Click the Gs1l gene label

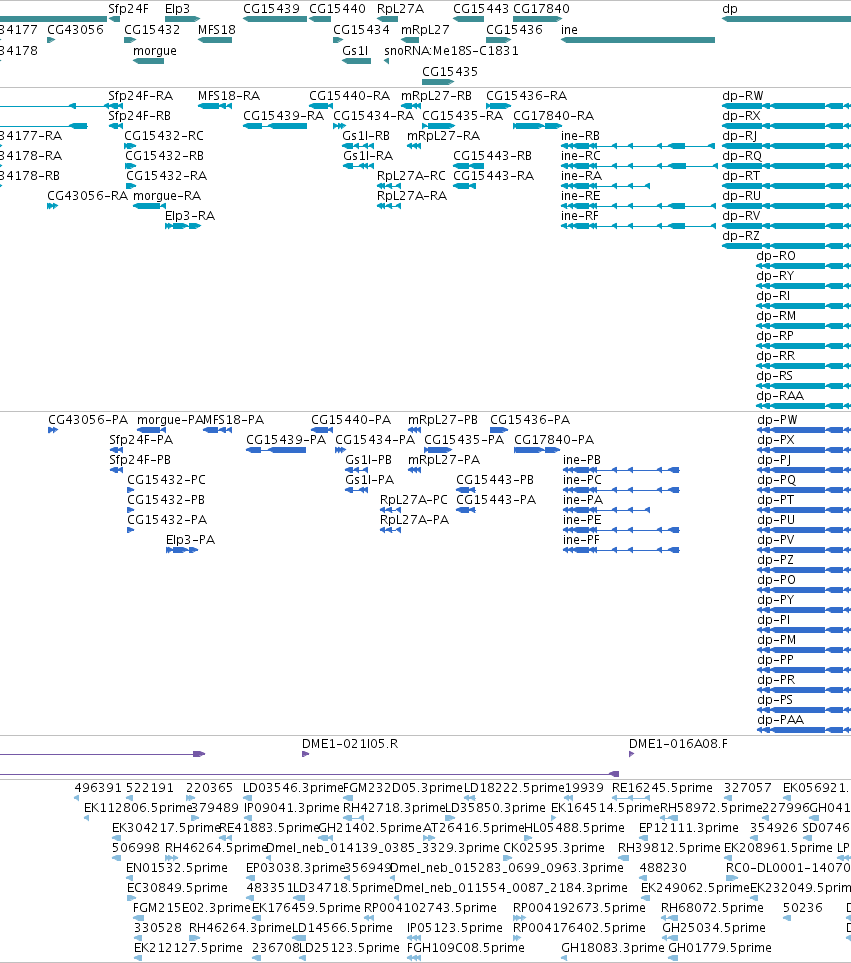coord(356,50)
